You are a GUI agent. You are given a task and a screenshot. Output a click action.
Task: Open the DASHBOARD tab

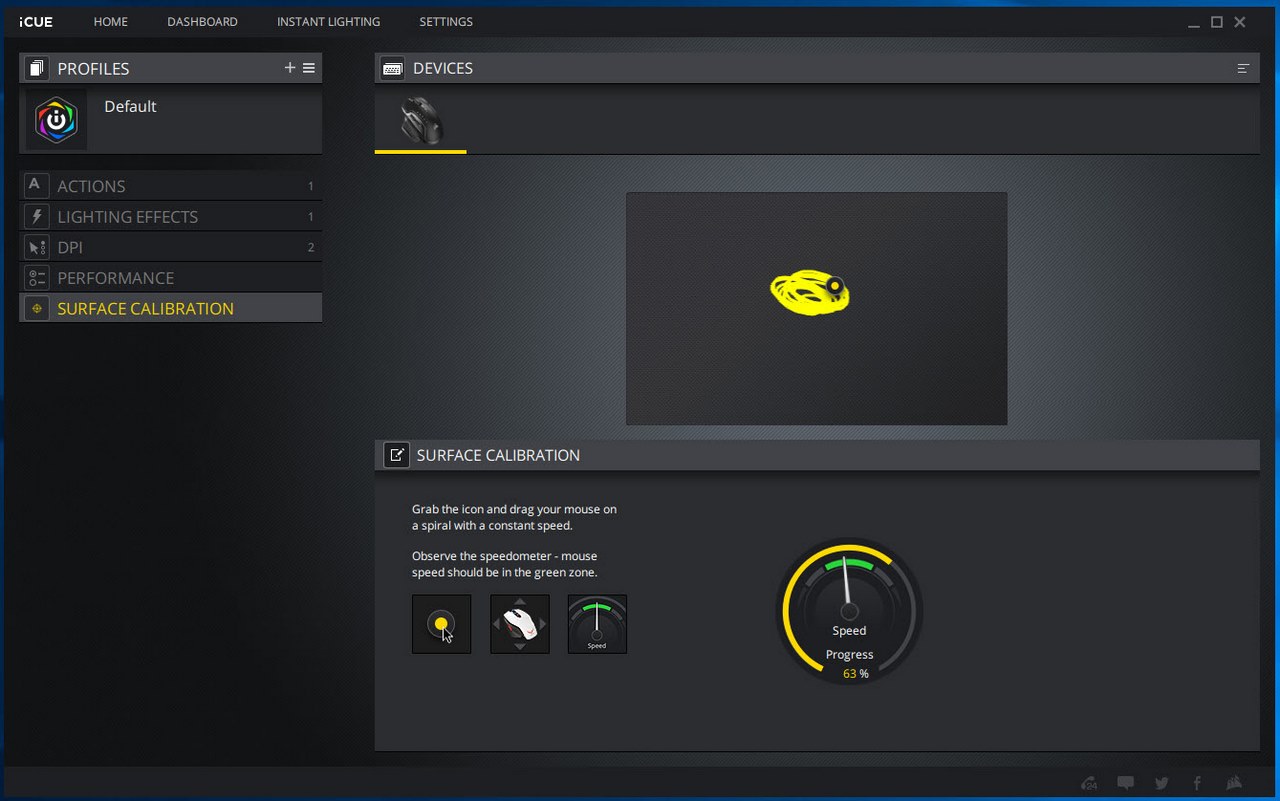point(202,21)
